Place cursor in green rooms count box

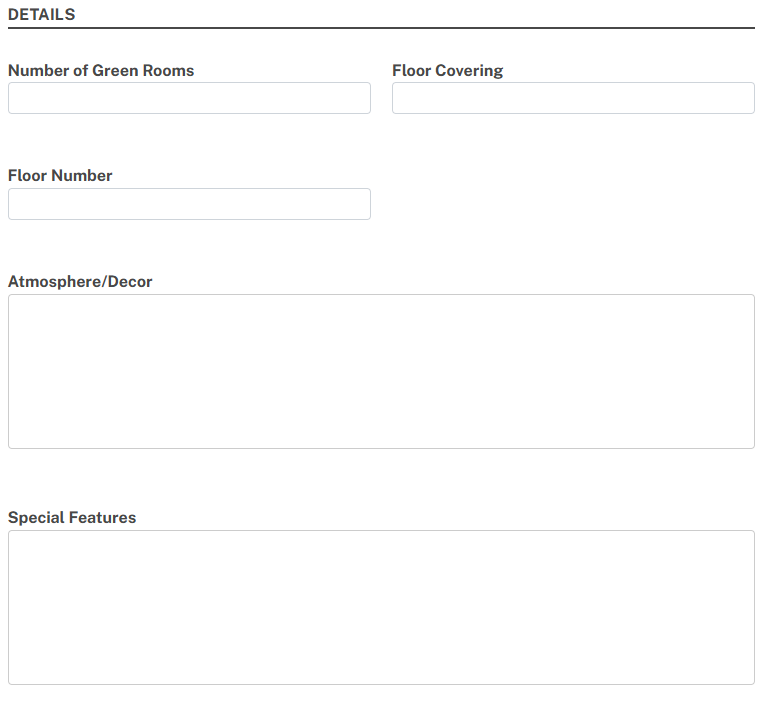tap(189, 98)
